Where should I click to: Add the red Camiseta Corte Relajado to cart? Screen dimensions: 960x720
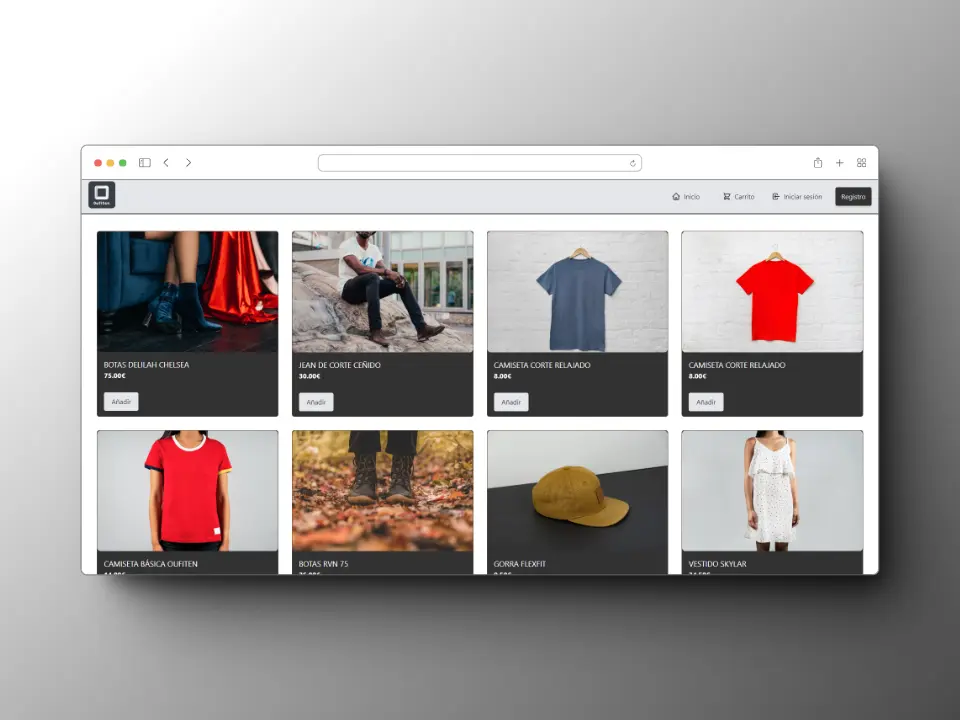tap(706, 402)
